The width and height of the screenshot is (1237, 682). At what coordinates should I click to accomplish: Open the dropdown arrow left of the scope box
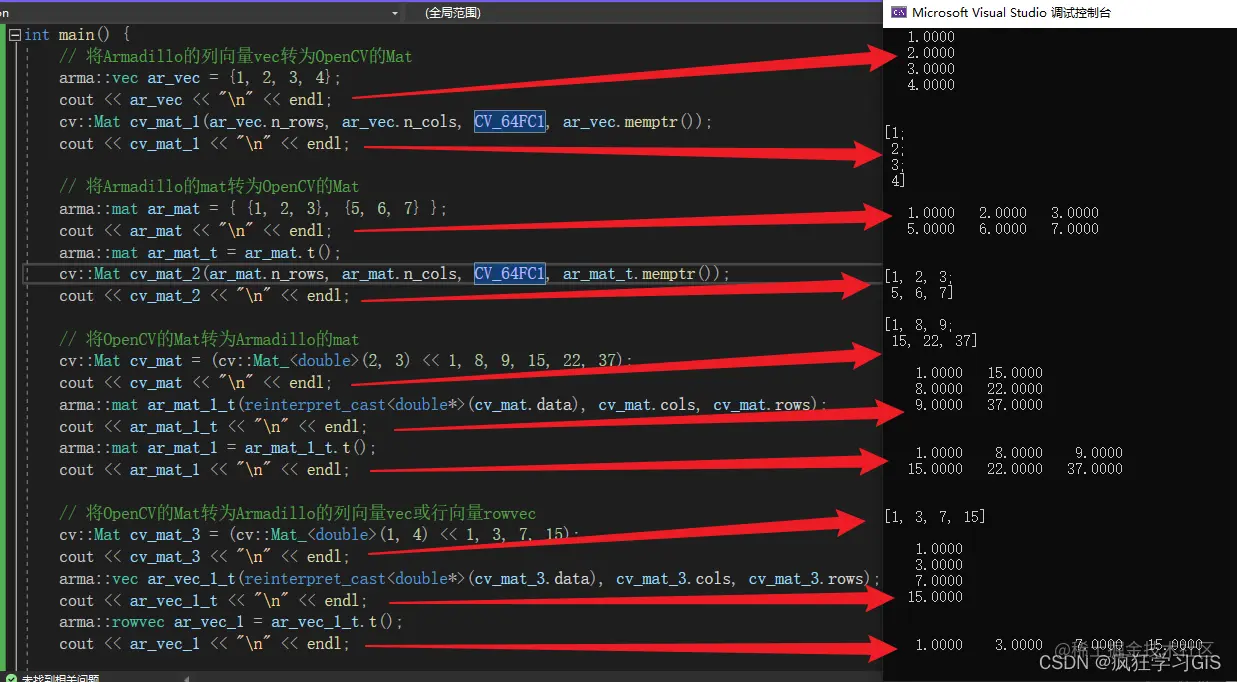pos(395,13)
